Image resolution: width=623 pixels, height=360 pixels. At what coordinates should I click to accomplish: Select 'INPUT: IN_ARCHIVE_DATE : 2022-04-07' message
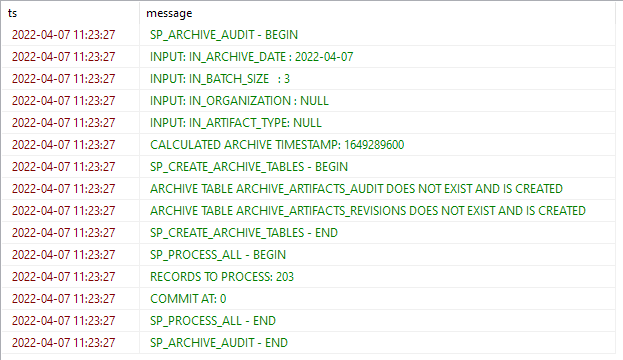click(x=377, y=57)
